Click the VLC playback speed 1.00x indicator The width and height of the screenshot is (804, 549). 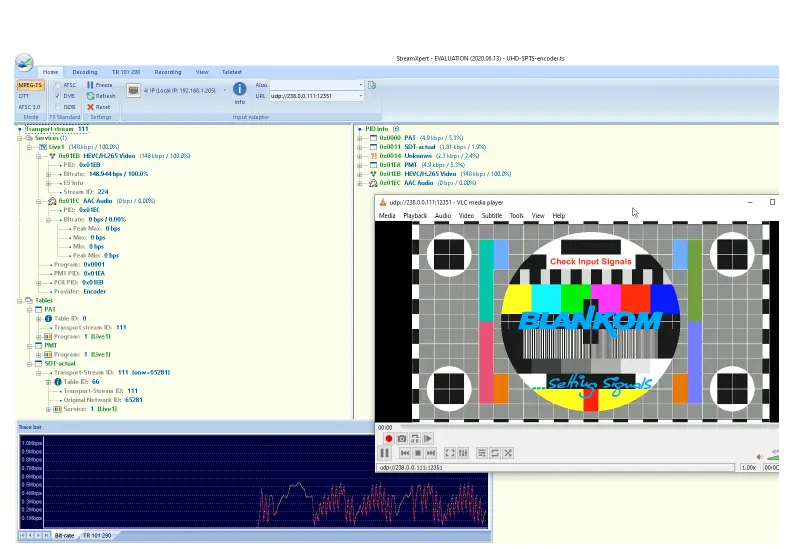pos(749,467)
